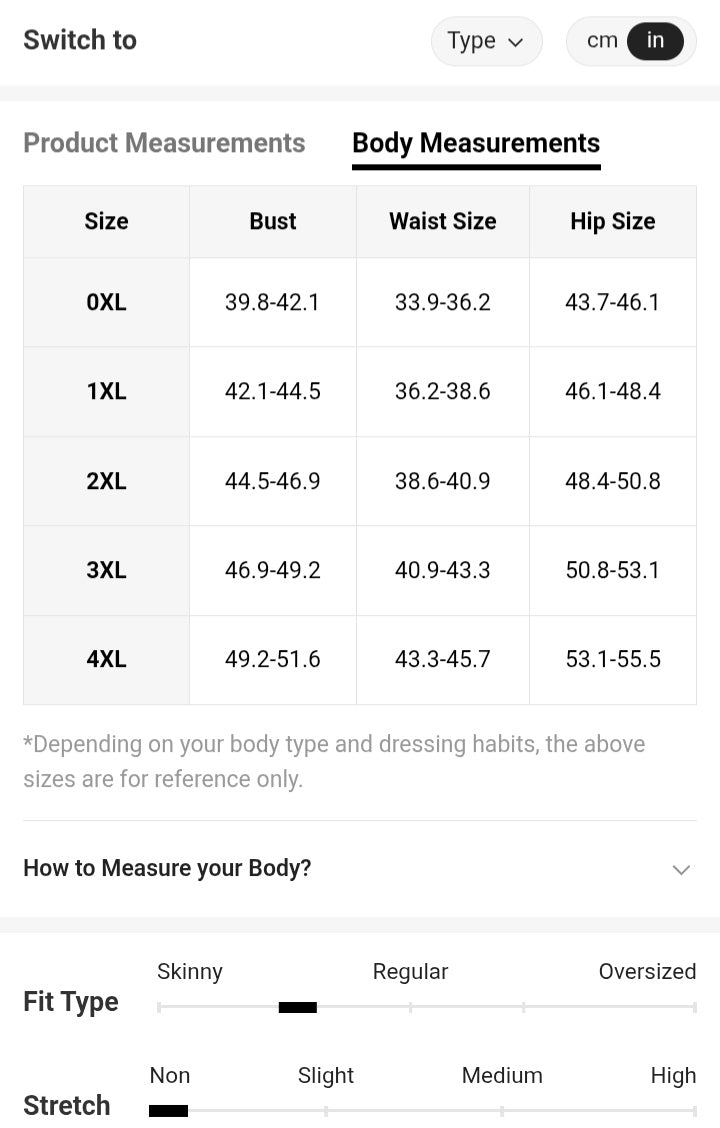Switch to Product Measurements tab
Screen dimensions: 720x1128
[164, 143]
